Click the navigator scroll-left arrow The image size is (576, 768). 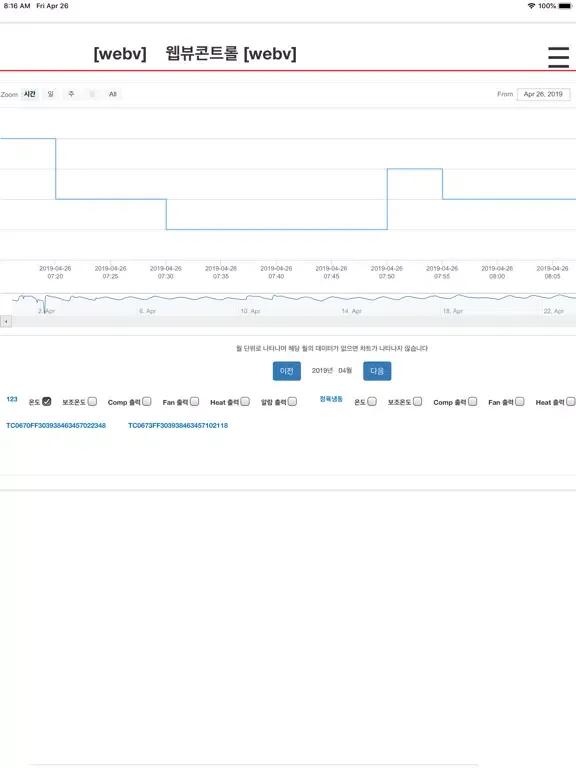(6, 322)
